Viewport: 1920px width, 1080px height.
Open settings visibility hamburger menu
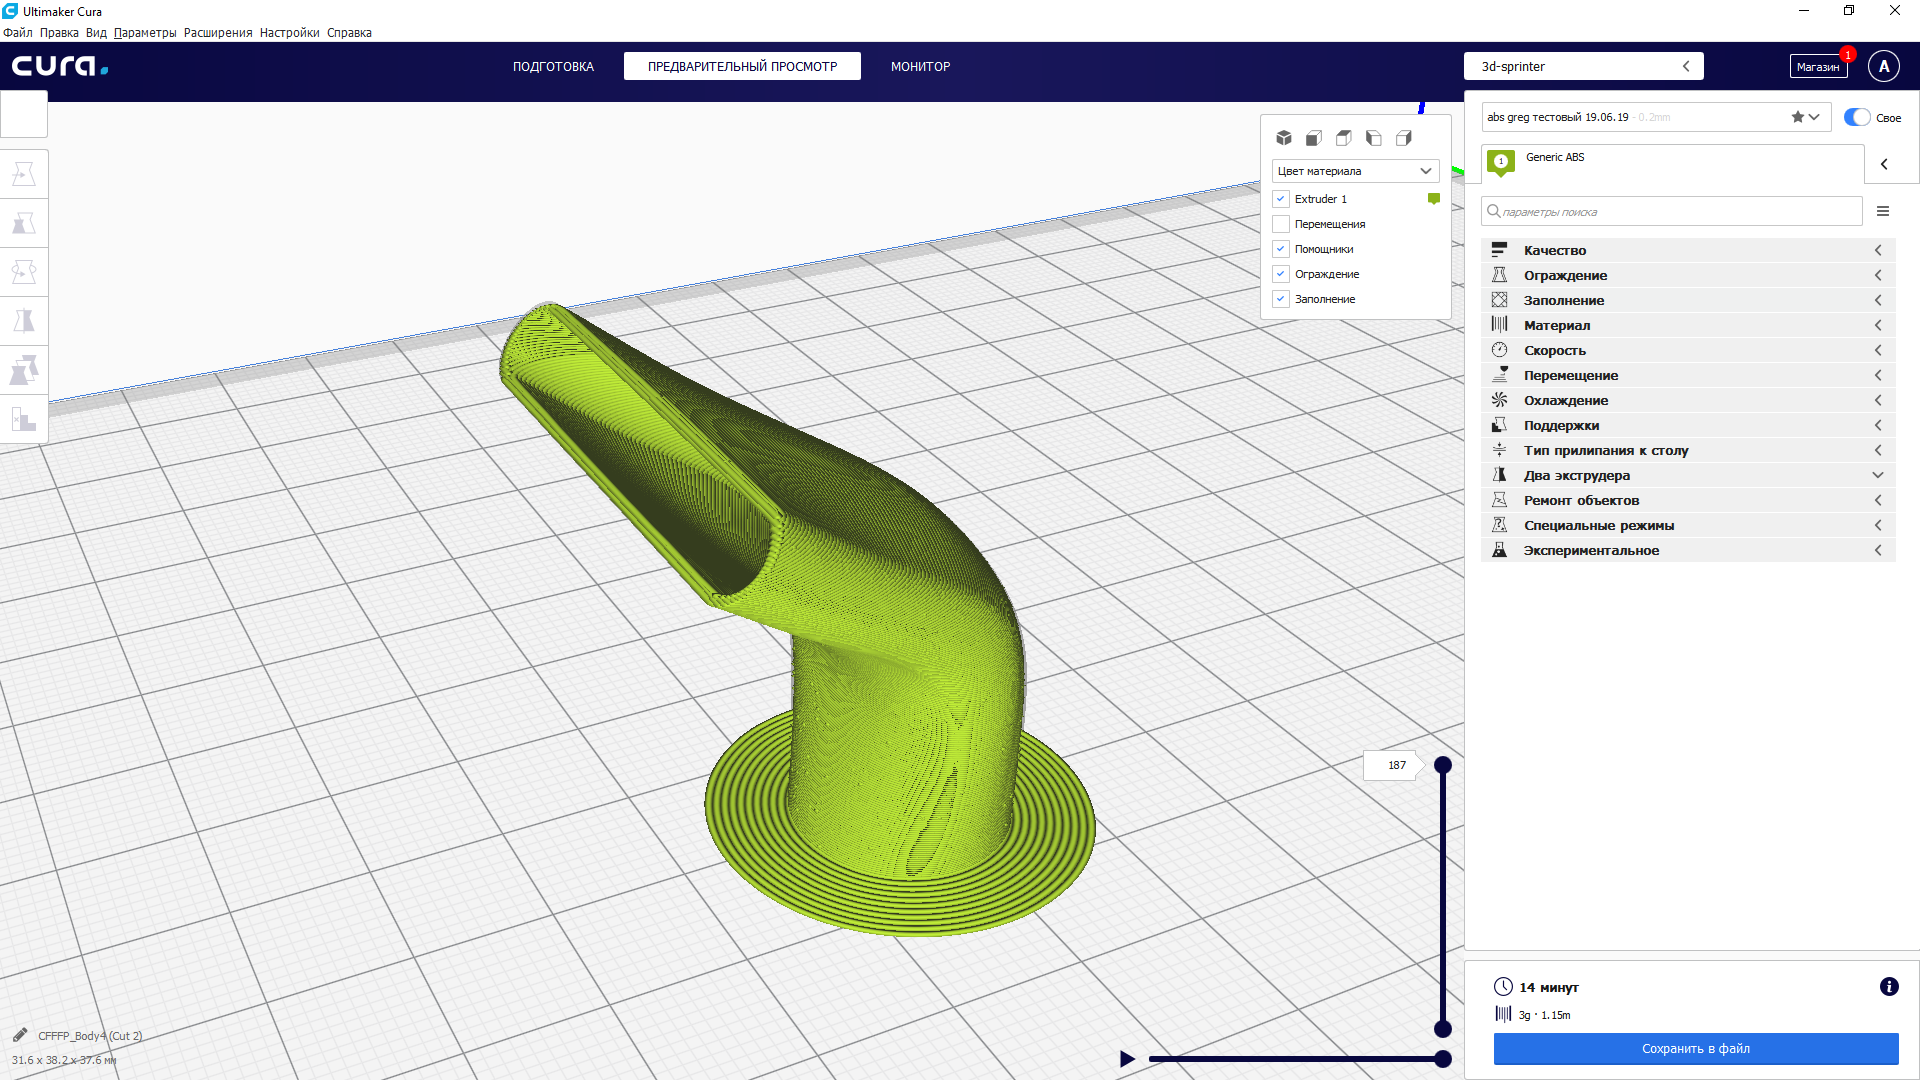[1883, 211]
